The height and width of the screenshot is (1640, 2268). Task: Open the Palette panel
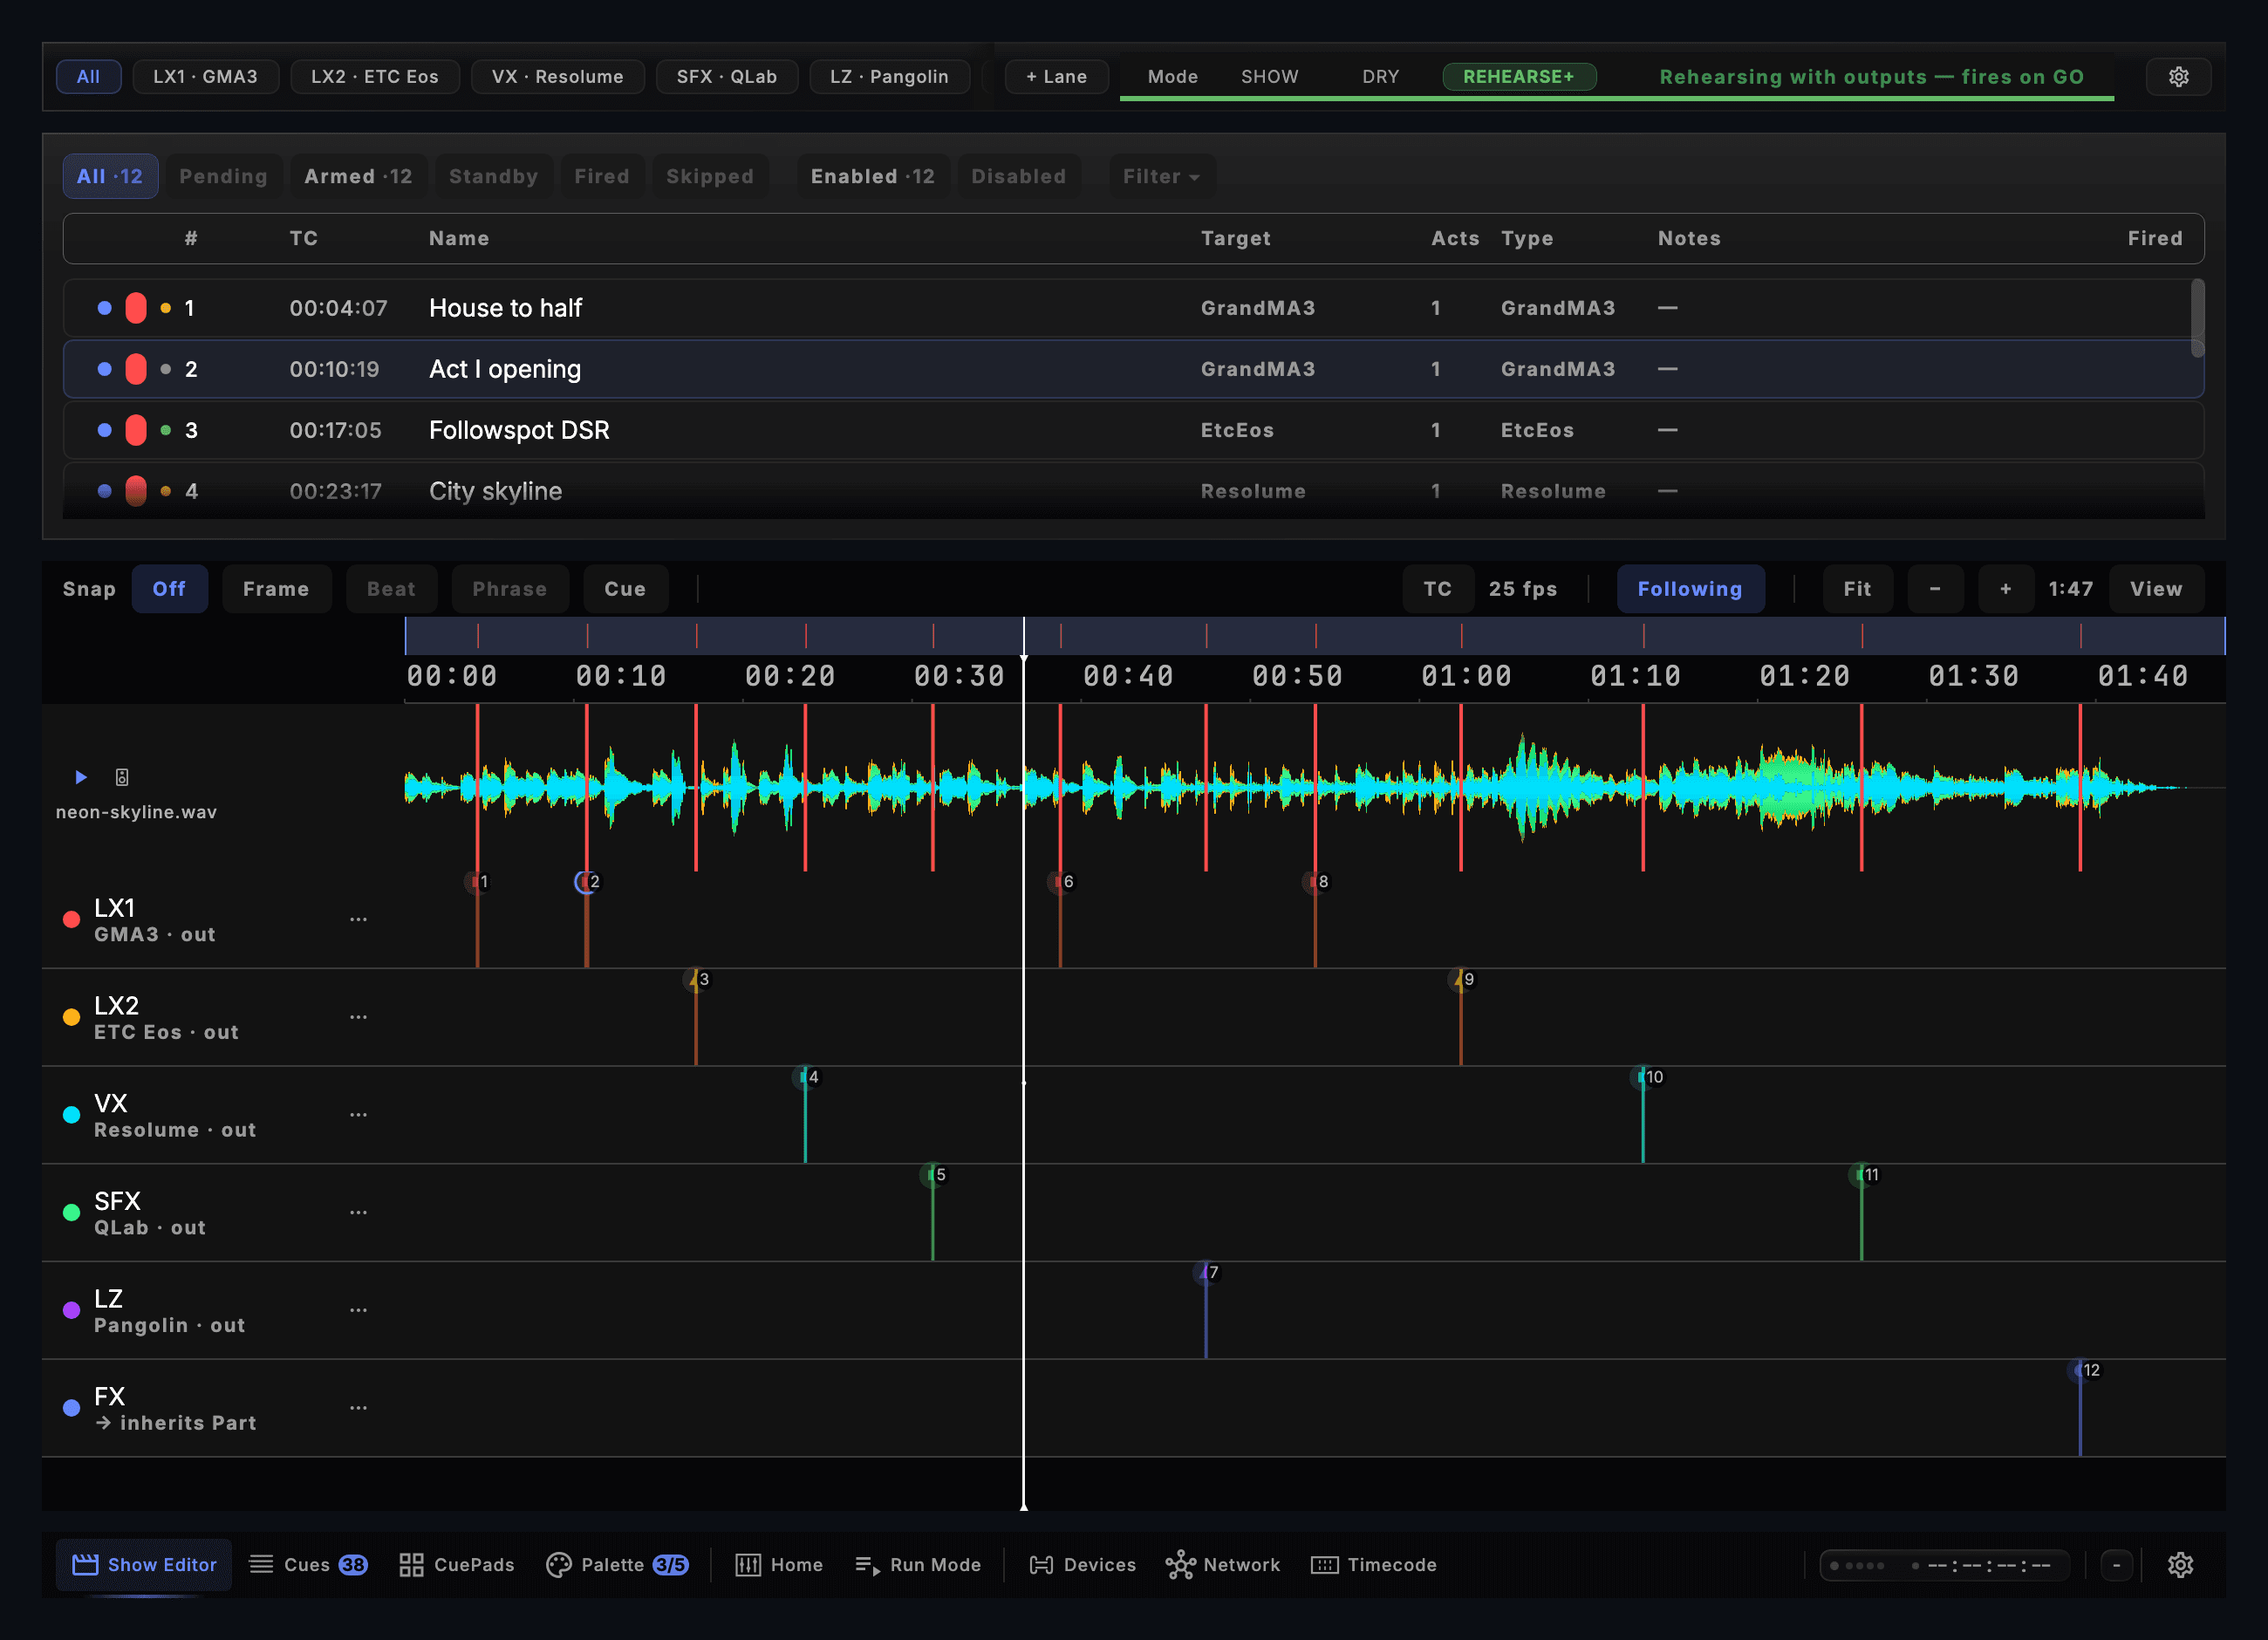(617, 1565)
